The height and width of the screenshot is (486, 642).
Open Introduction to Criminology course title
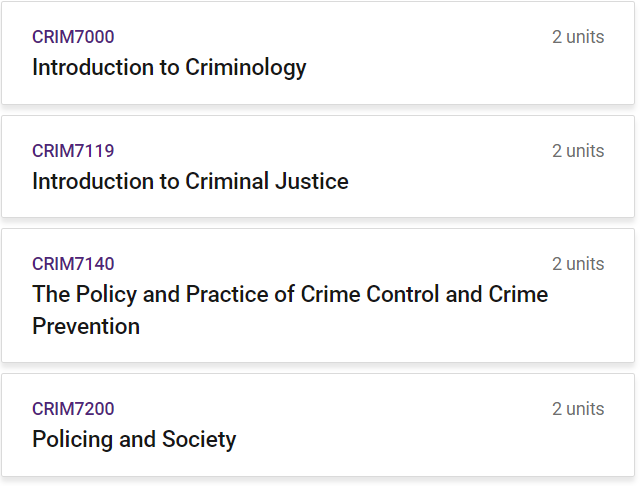coord(169,67)
